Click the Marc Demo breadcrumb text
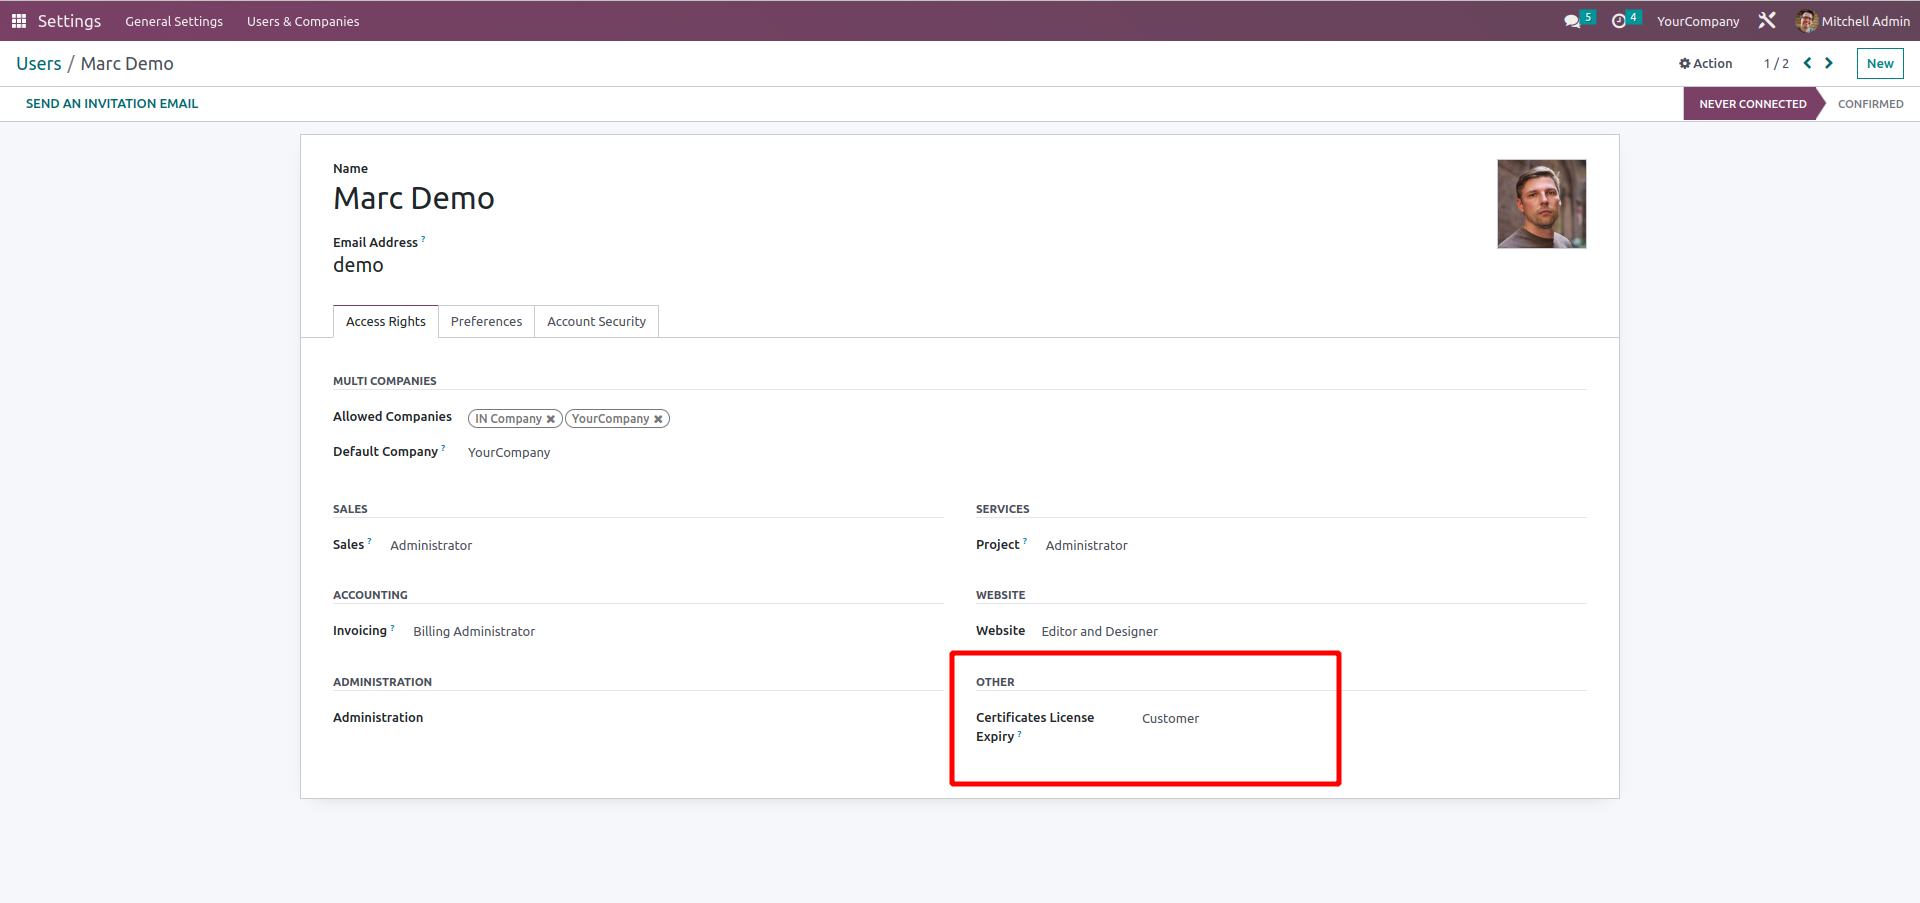The width and height of the screenshot is (1920, 903). click(127, 63)
